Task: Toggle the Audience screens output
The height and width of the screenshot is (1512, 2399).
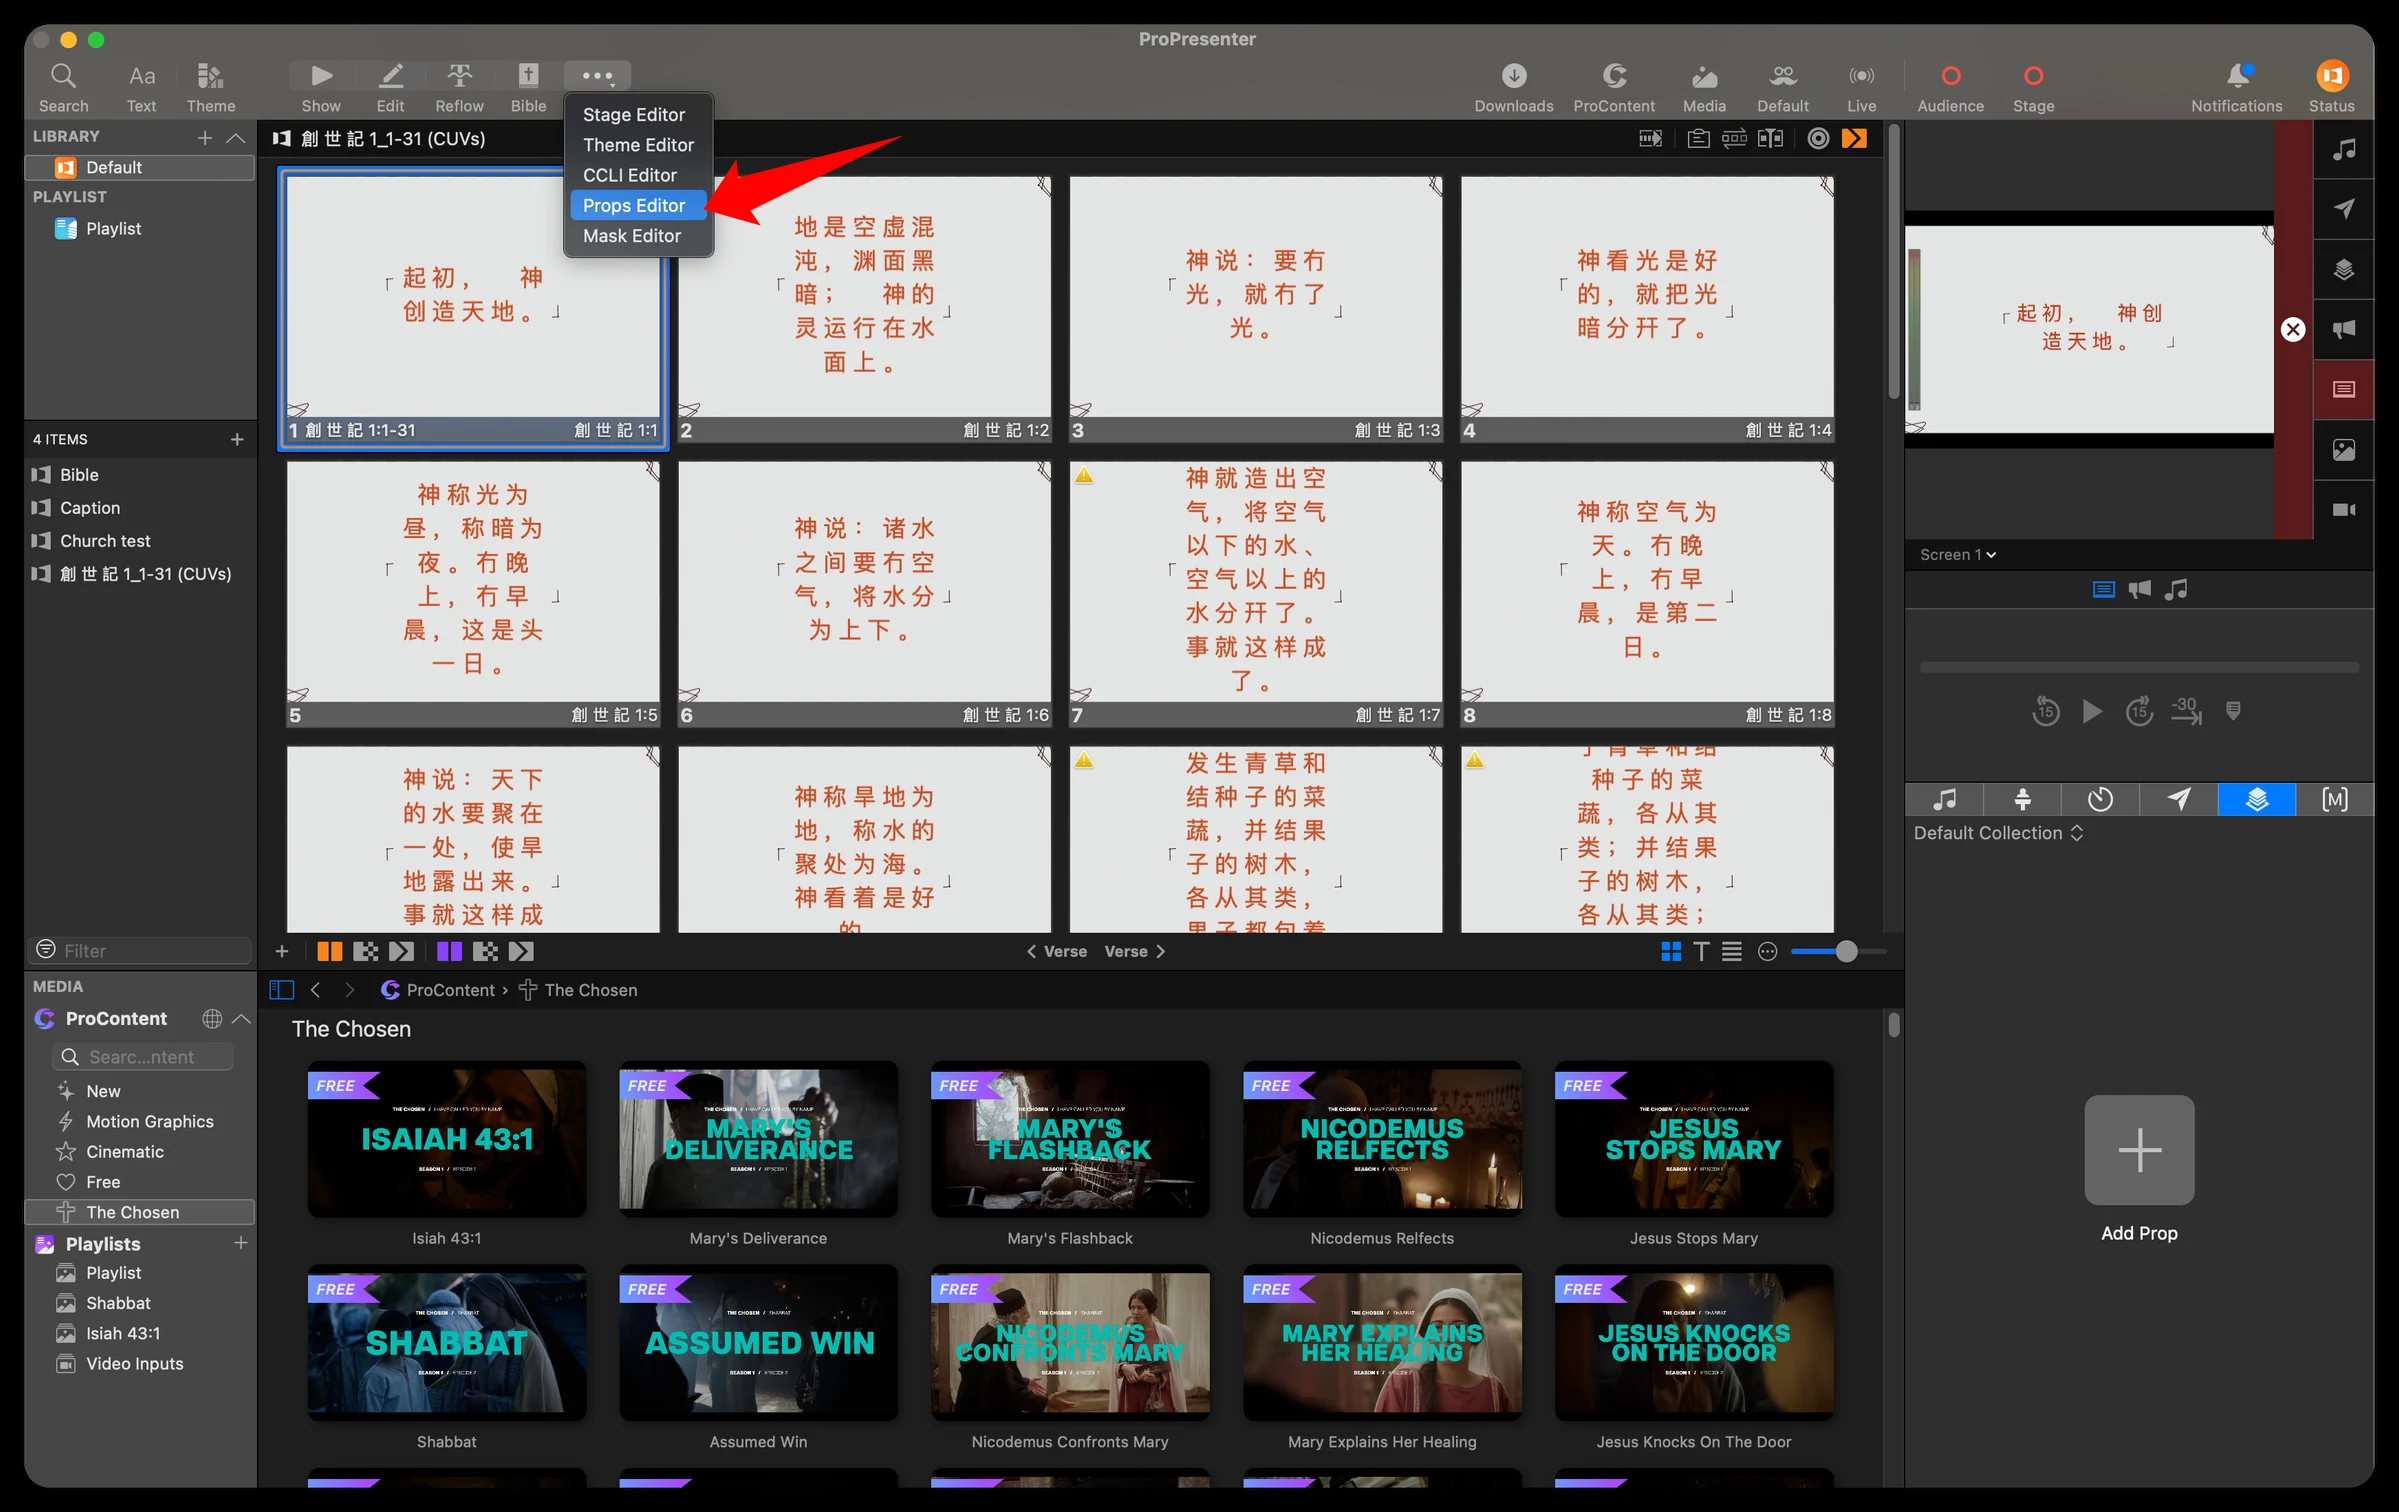Action: tap(1950, 87)
